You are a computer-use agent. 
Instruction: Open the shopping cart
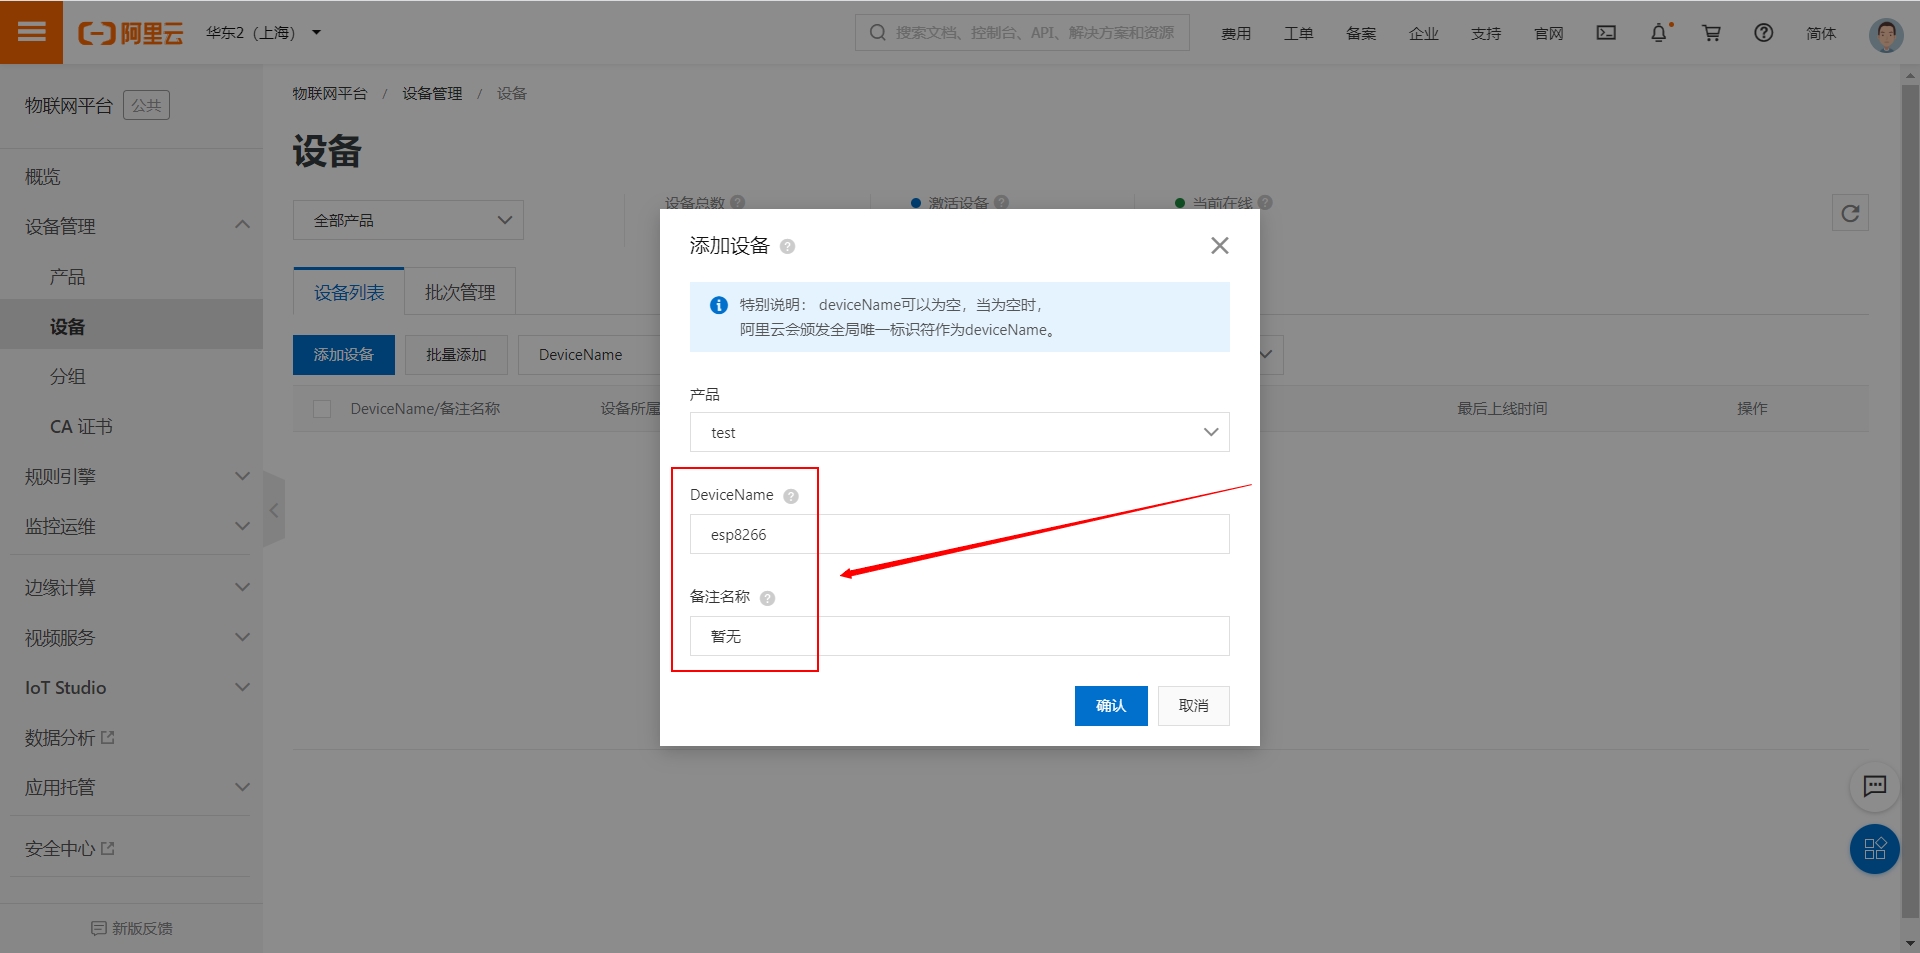(x=1711, y=33)
